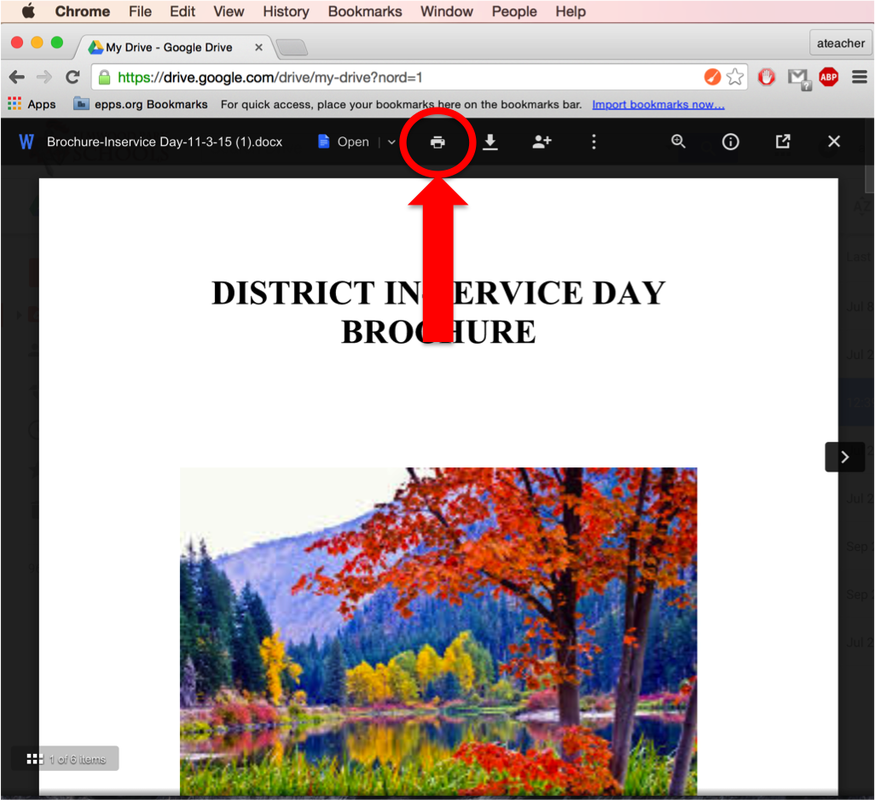
Task: Open the Chrome customization menu
Action: tap(859, 76)
